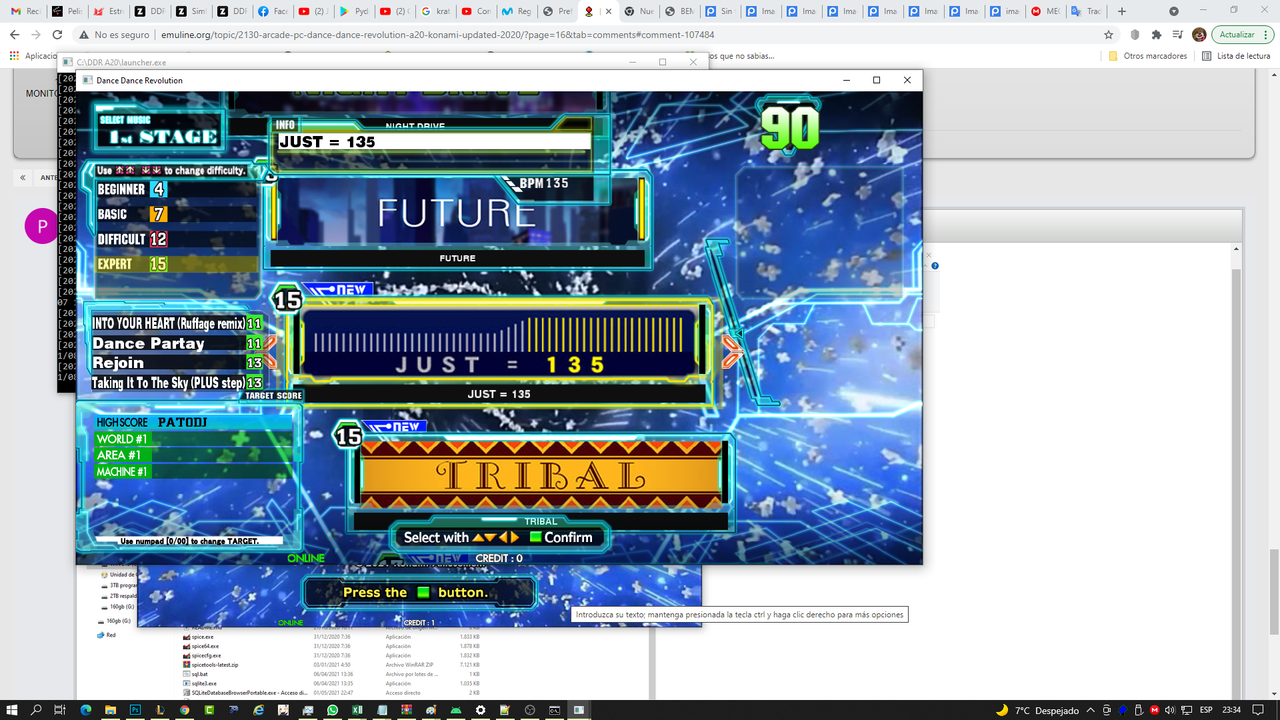Screen dimensions: 1280x720
Task: Click the red arrow right of song wheel
Action: pos(731,350)
